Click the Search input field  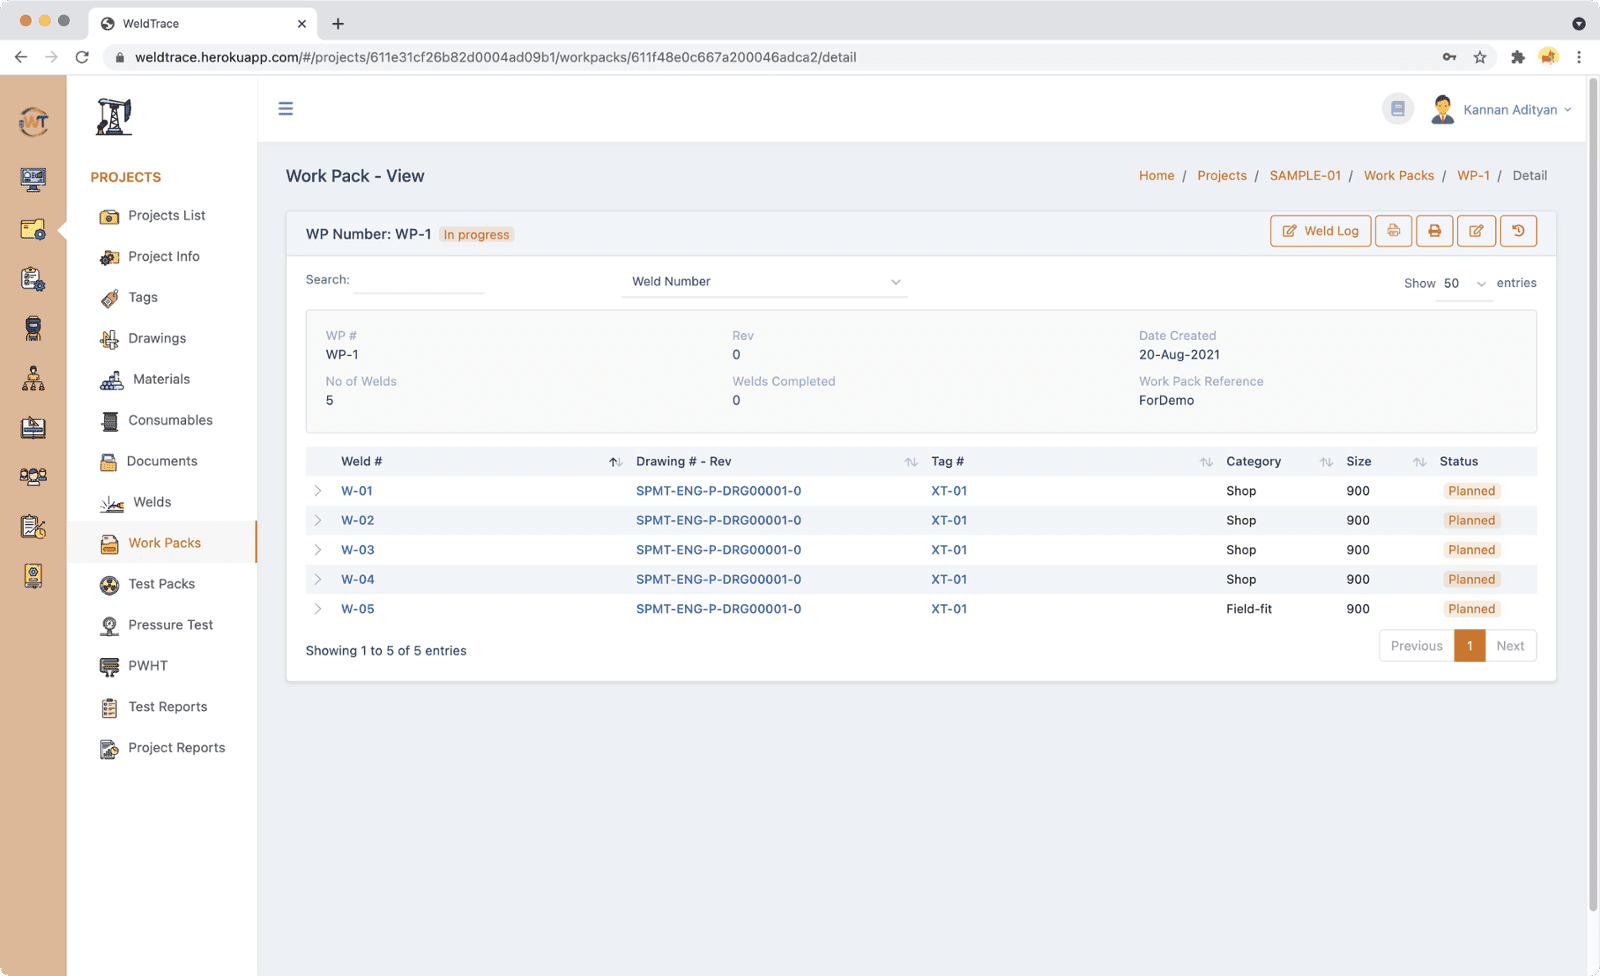[420, 281]
